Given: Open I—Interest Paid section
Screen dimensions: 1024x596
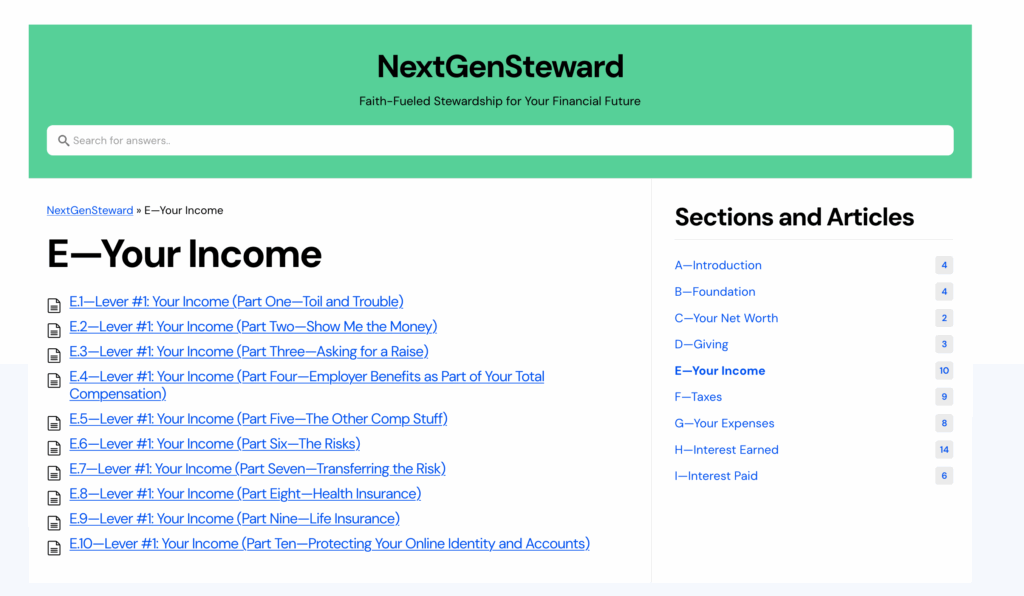Looking at the screenshot, I should pyautogui.click(x=716, y=476).
